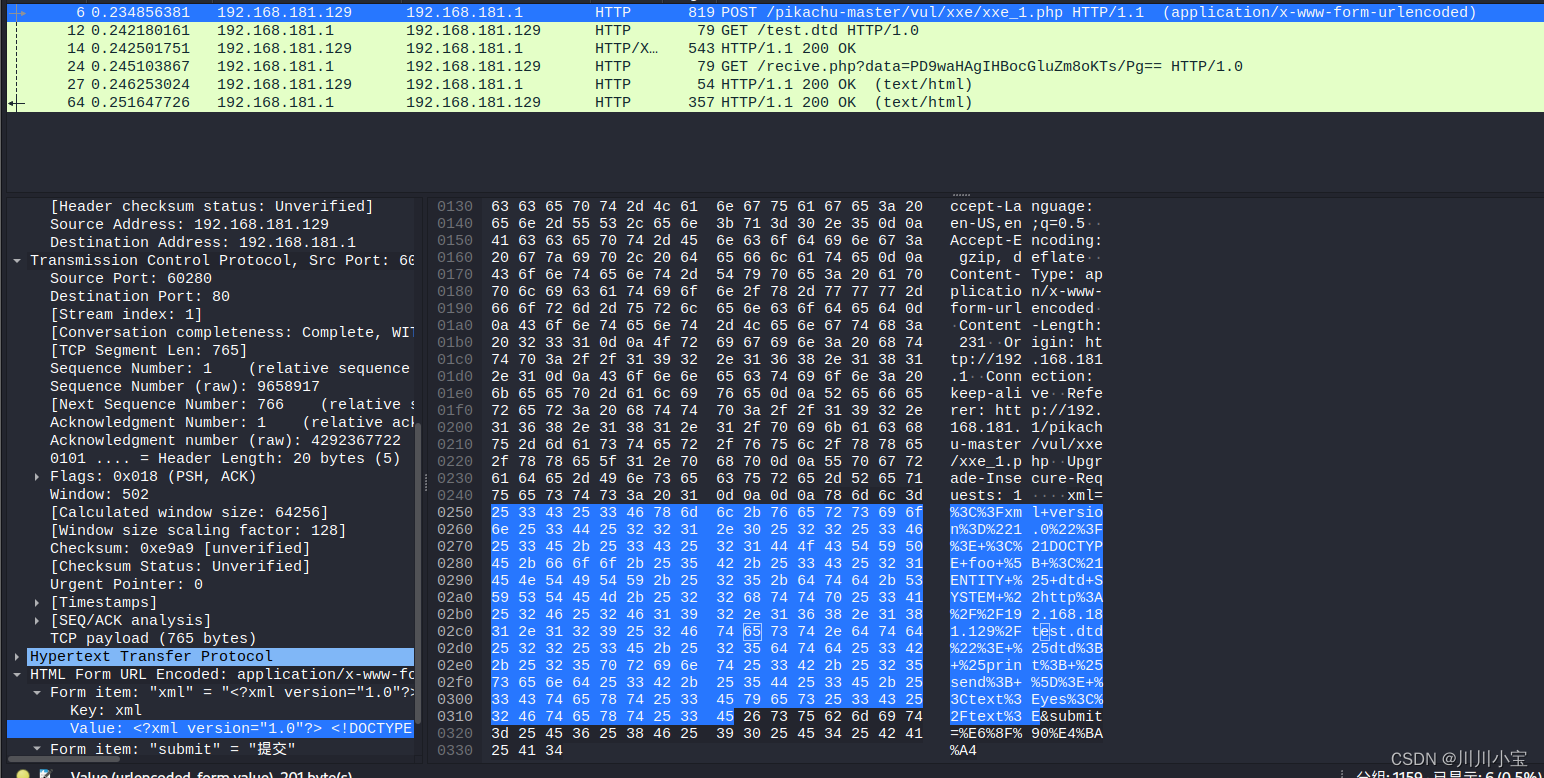Click the ASCII text 'u-master' in the bytes pane
This screenshot has height=778, width=1544.
coord(986,444)
